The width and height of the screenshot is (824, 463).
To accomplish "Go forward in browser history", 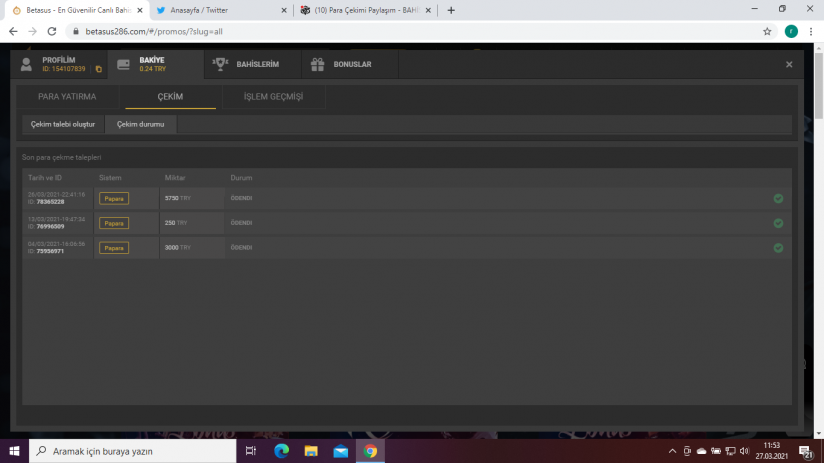I will [x=33, y=32].
